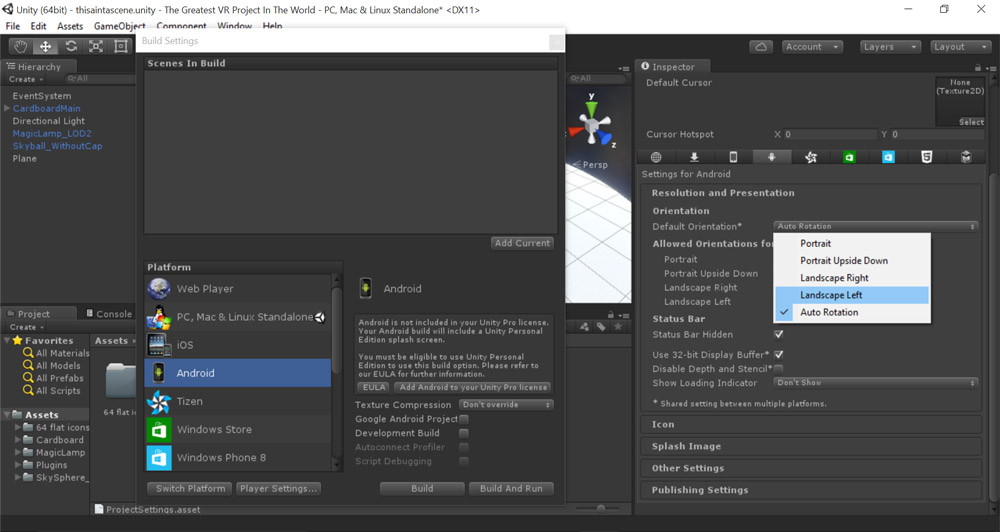Select the Rotate tool in toolbar
This screenshot has width=1000, height=532.
coord(71,46)
